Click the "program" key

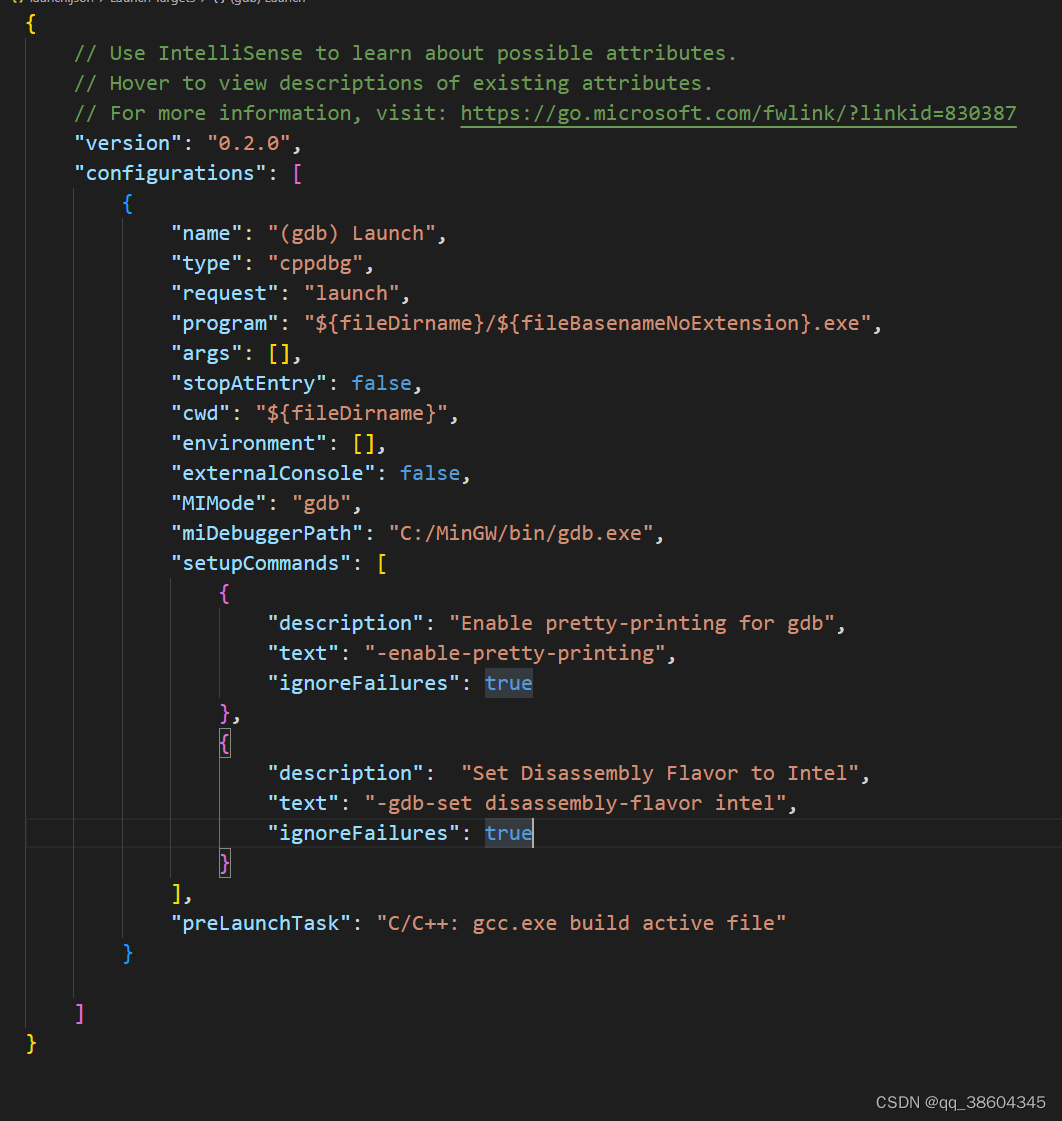click(225, 324)
